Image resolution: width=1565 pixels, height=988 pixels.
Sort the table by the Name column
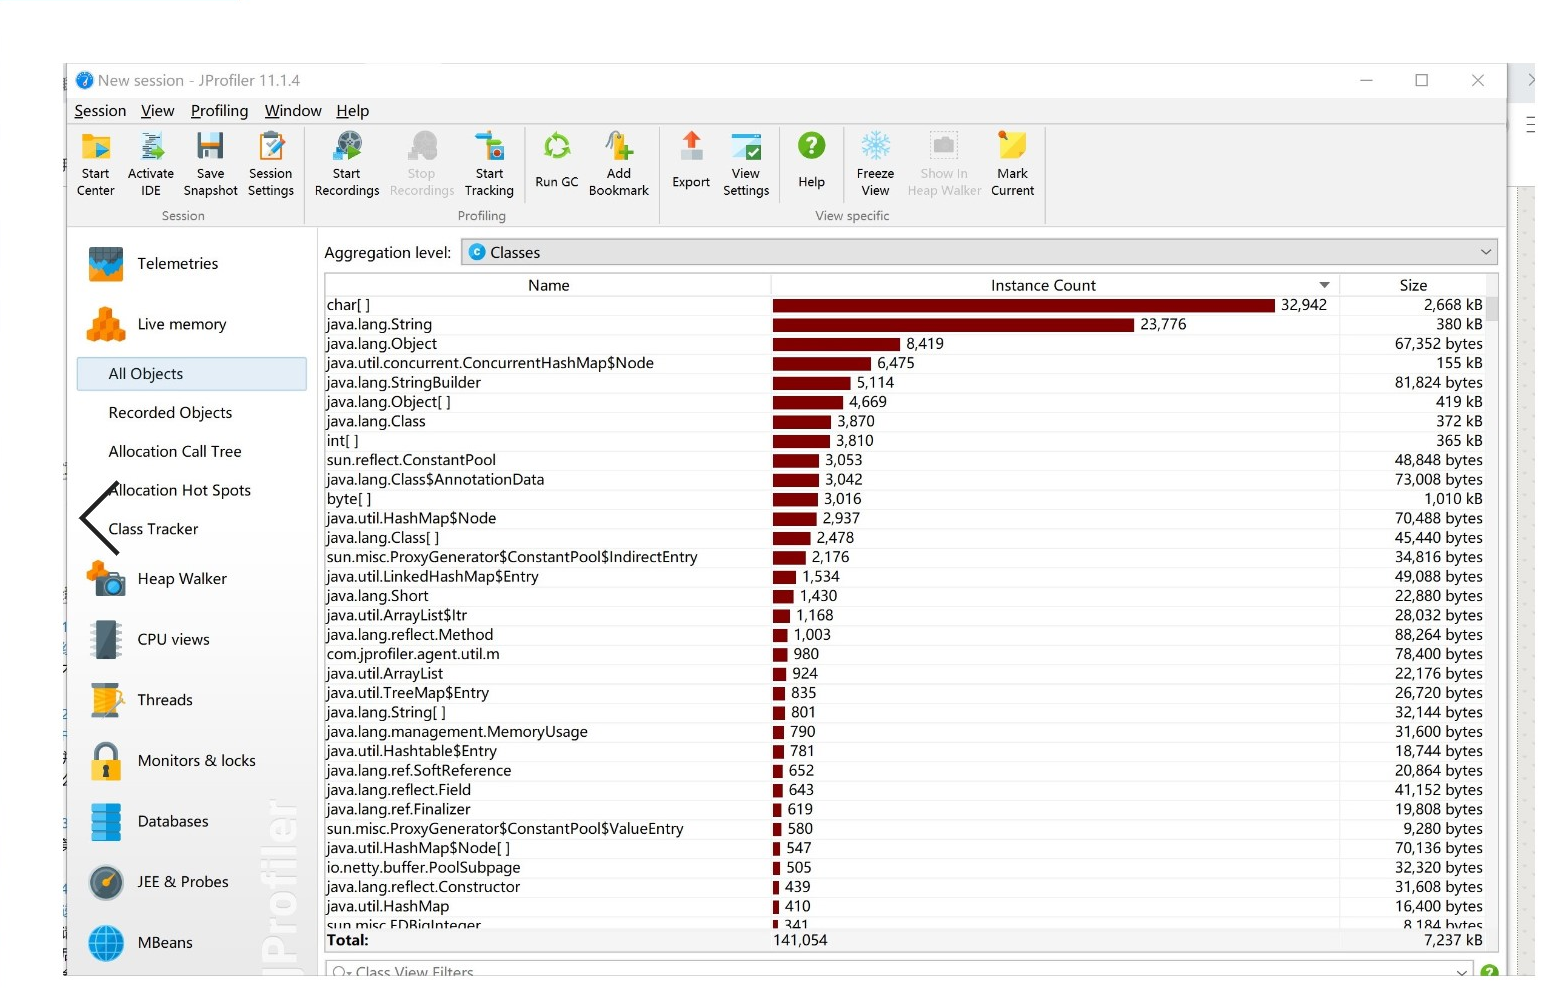(548, 286)
